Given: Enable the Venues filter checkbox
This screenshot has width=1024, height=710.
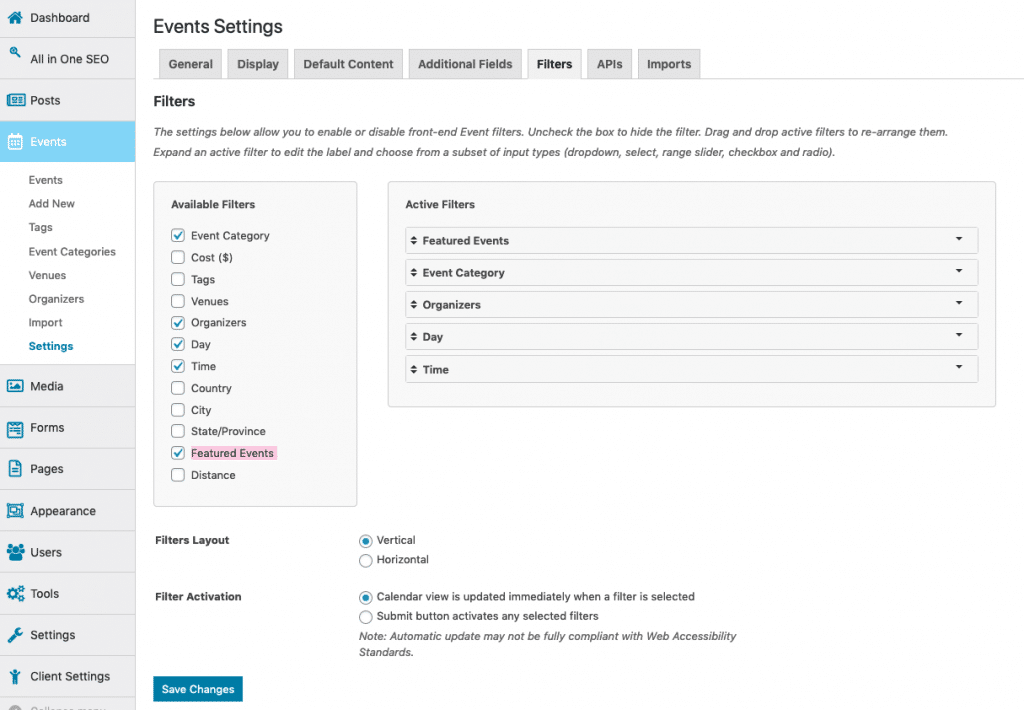Looking at the screenshot, I should [x=178, y=301].
